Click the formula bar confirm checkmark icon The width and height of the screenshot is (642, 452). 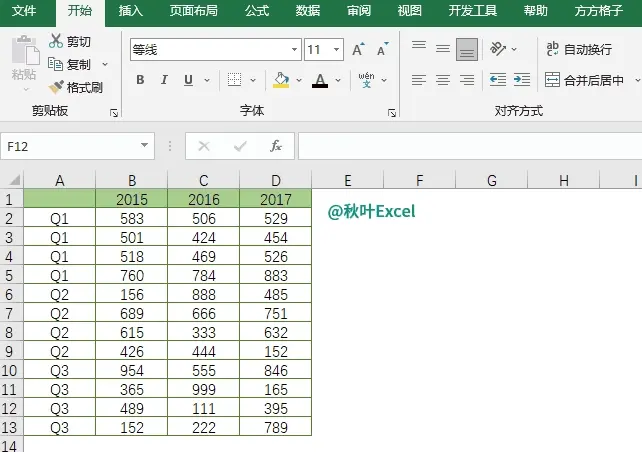240,146
